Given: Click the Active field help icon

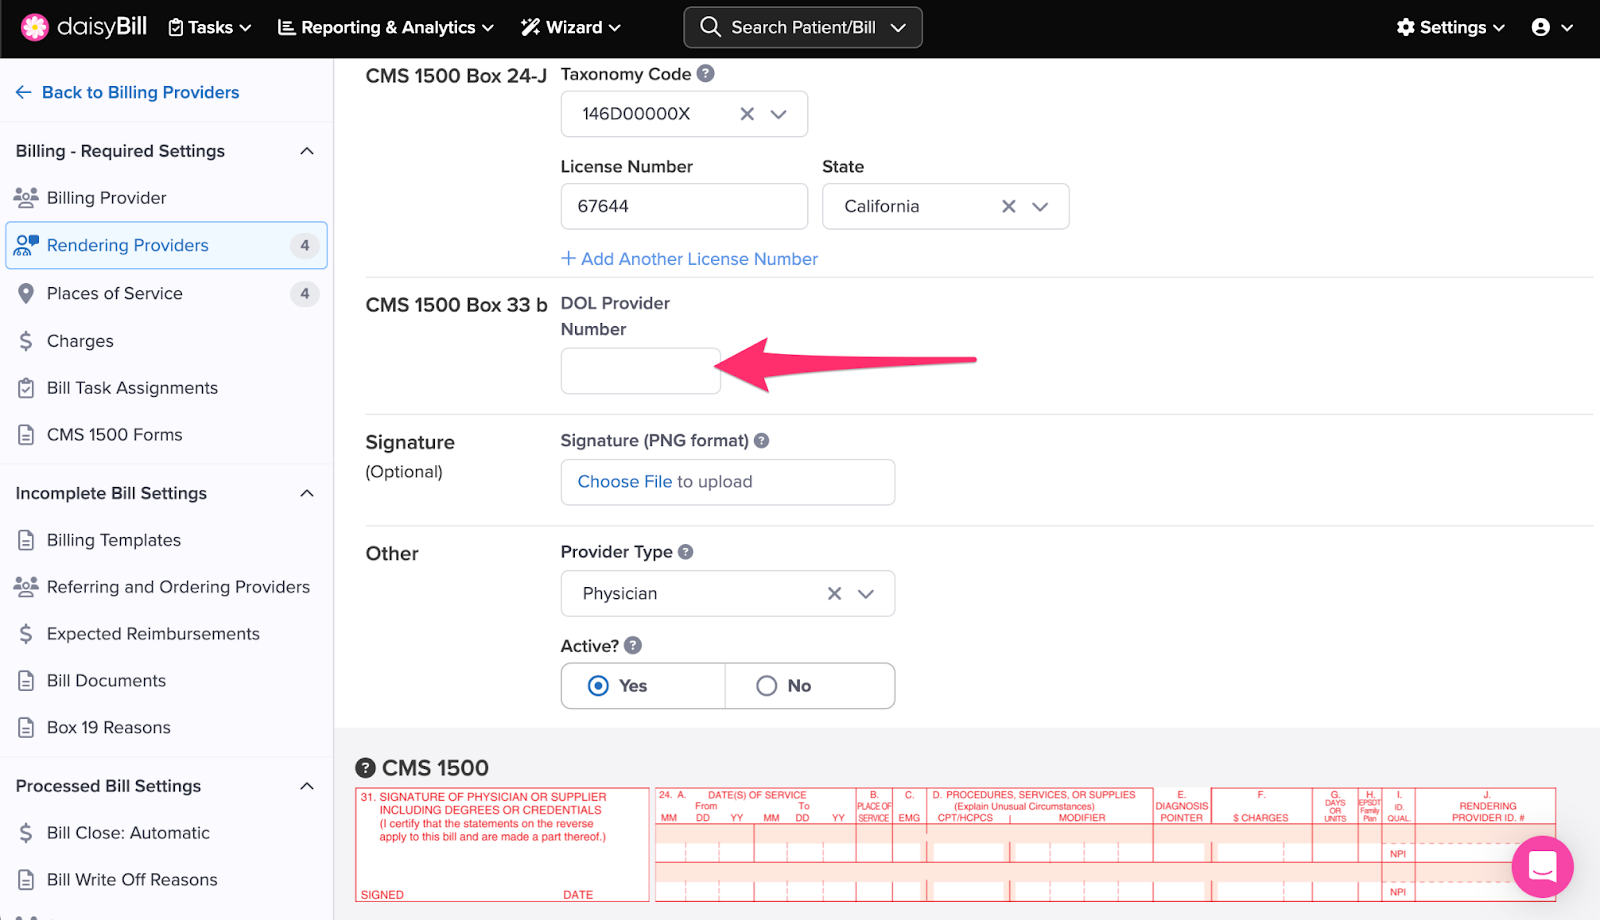Looking at the screenshot, I should 632,646.
